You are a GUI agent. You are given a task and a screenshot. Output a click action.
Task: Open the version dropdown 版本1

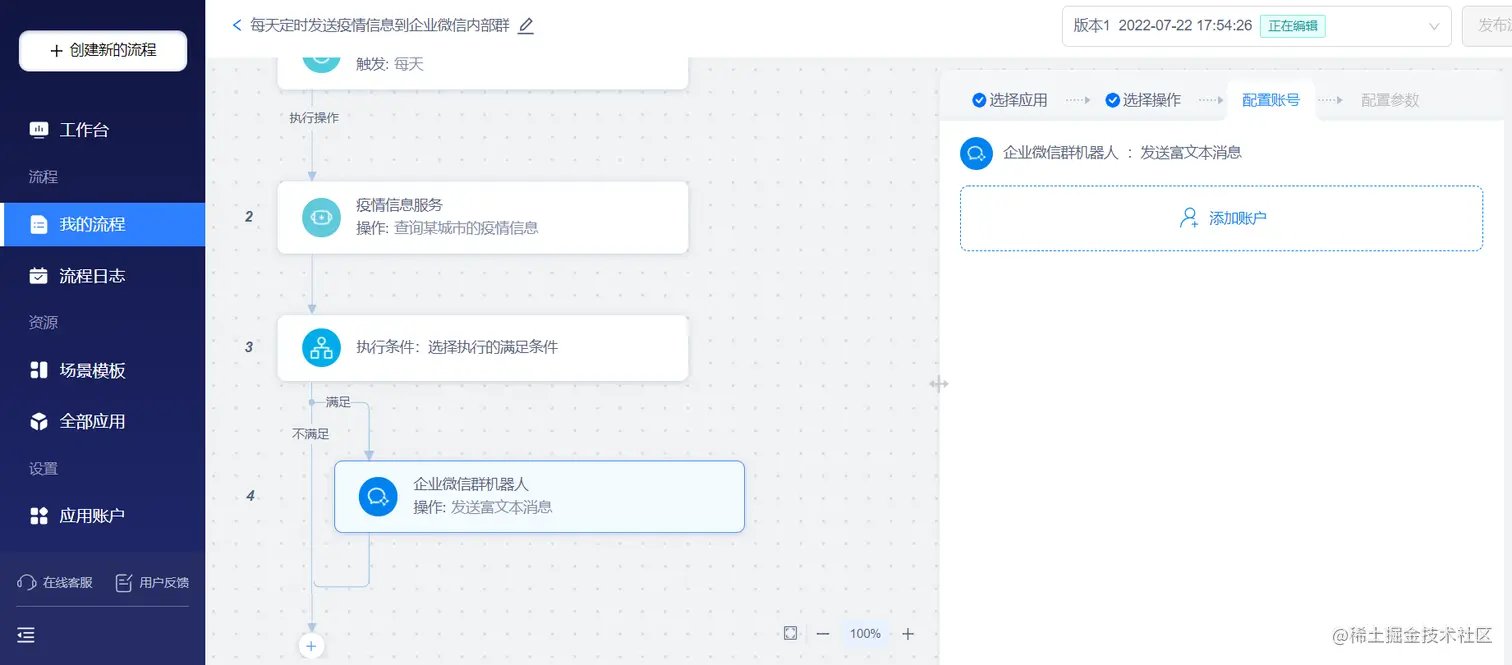pos(1256,26)
